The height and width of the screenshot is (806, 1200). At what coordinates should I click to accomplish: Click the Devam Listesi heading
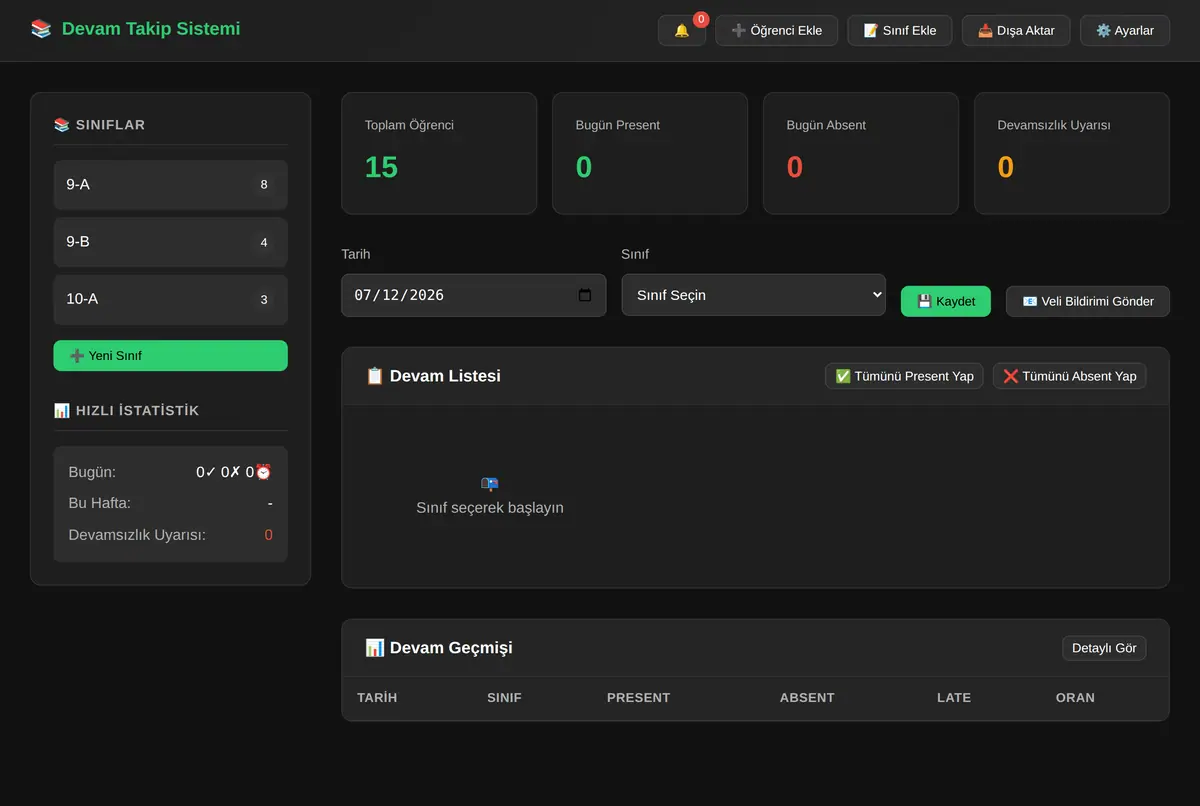433,376
